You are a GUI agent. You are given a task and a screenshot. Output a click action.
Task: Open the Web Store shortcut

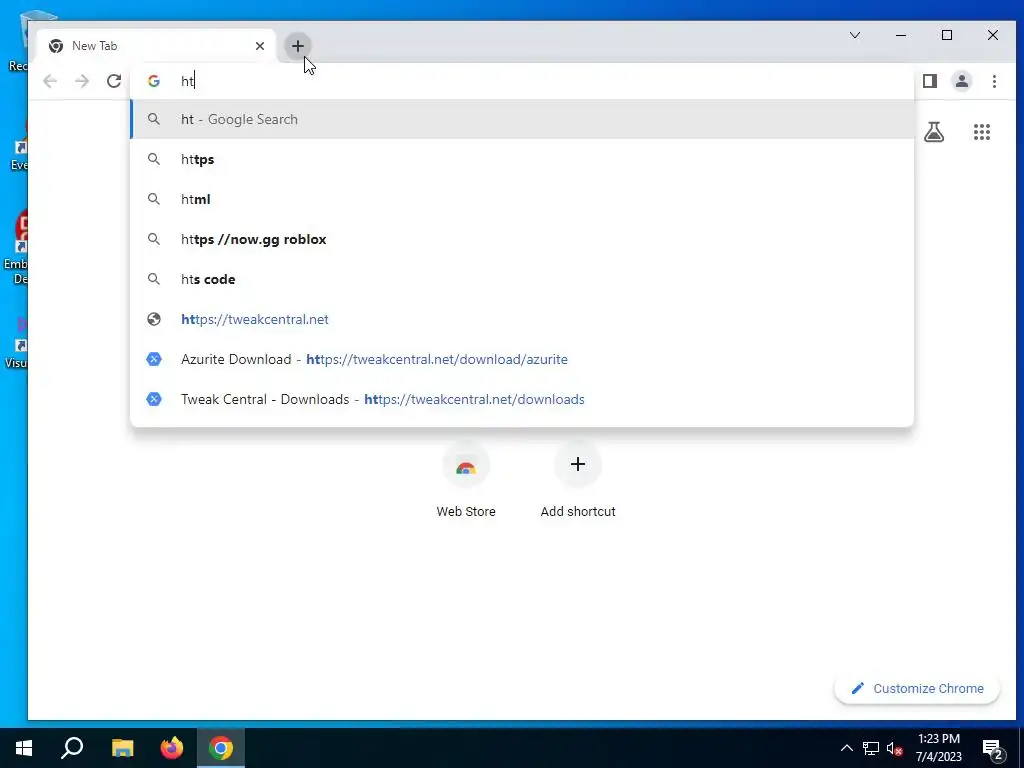(466, 480)
